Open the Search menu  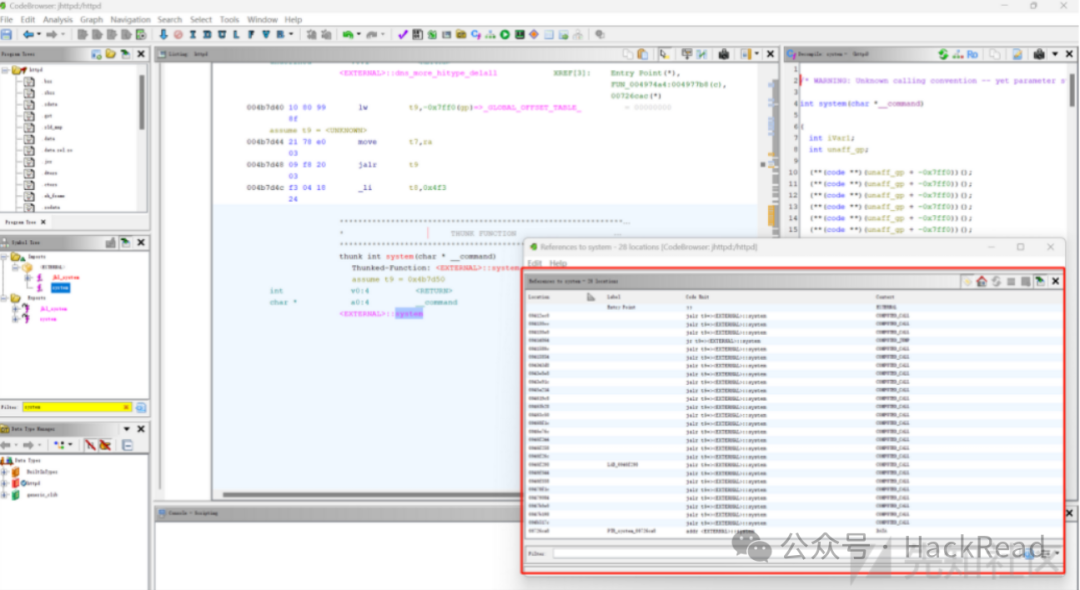click(x=169, y=19)
